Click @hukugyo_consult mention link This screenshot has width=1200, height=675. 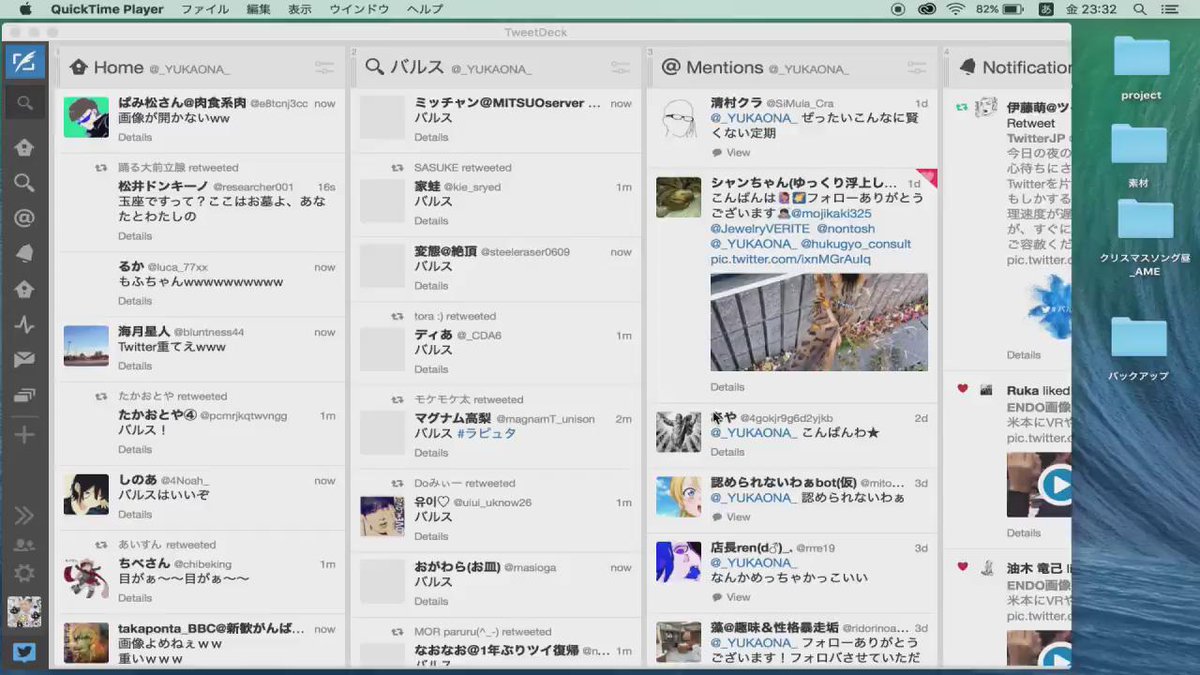pyautogui.click(x=856, y=244)
